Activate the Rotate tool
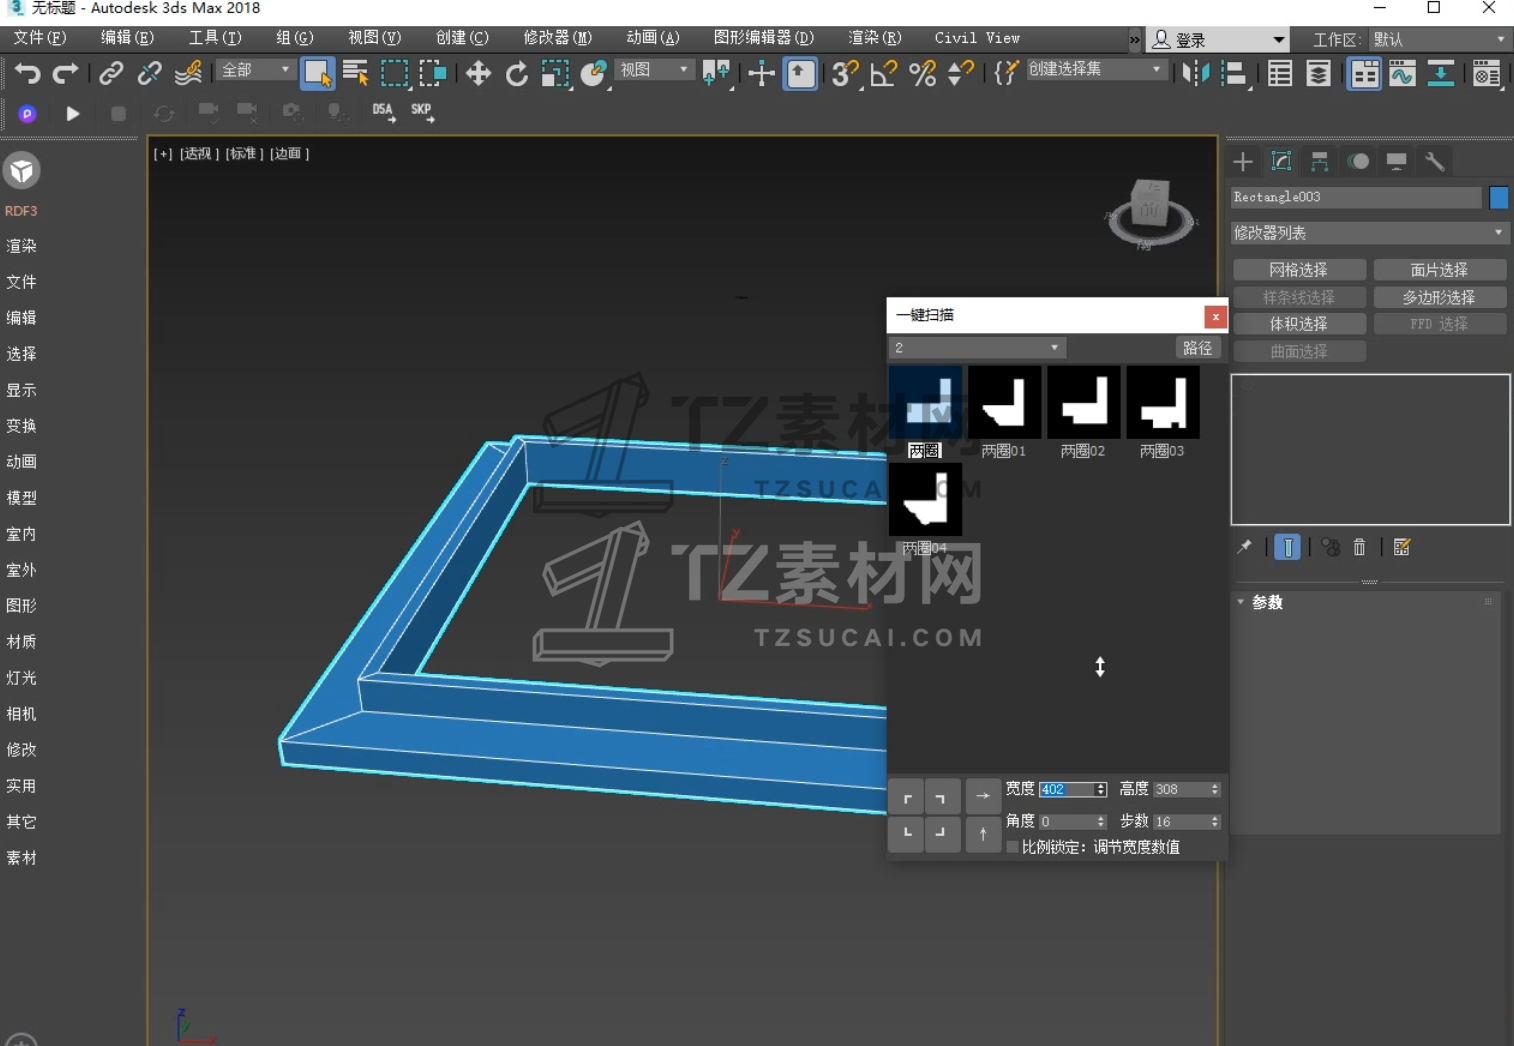The image size is (1514, 1046). coord(516,74)
